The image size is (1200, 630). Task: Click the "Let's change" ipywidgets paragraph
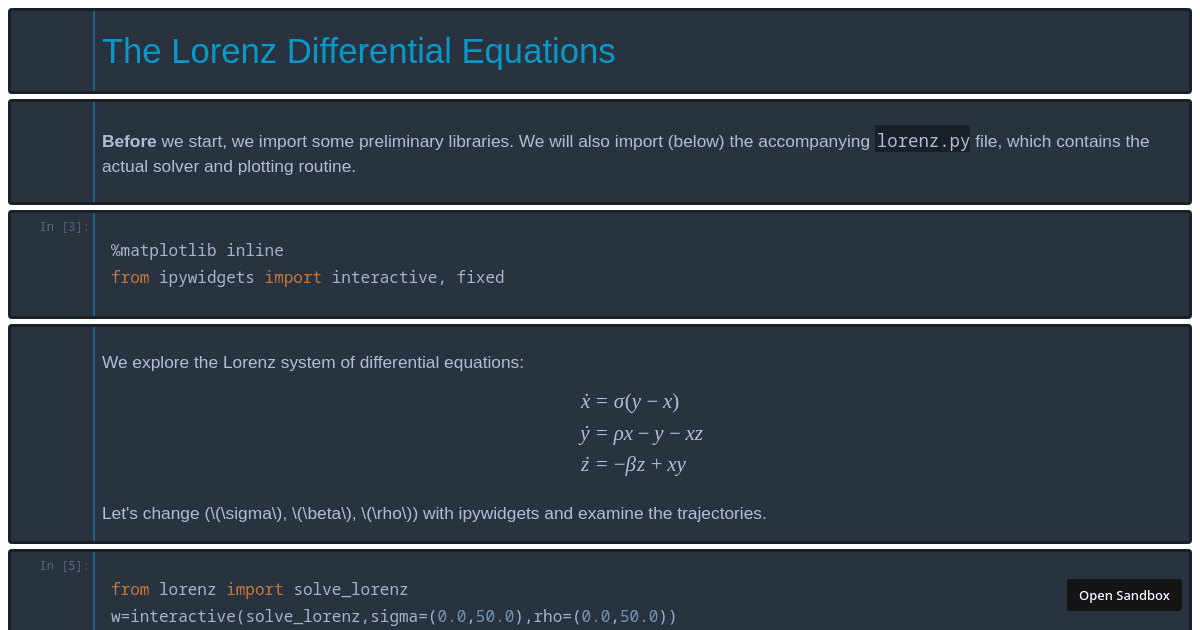[x=433, y=513]
